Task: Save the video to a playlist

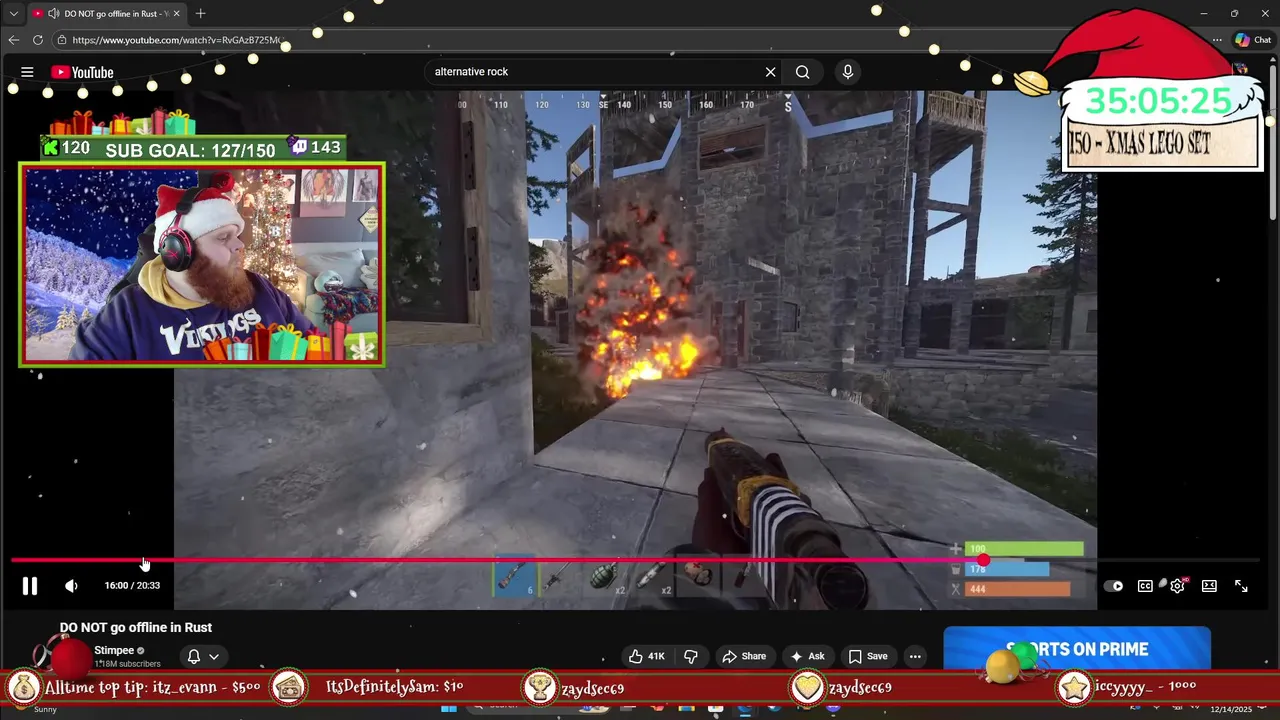Action: [x=868, y=657]
